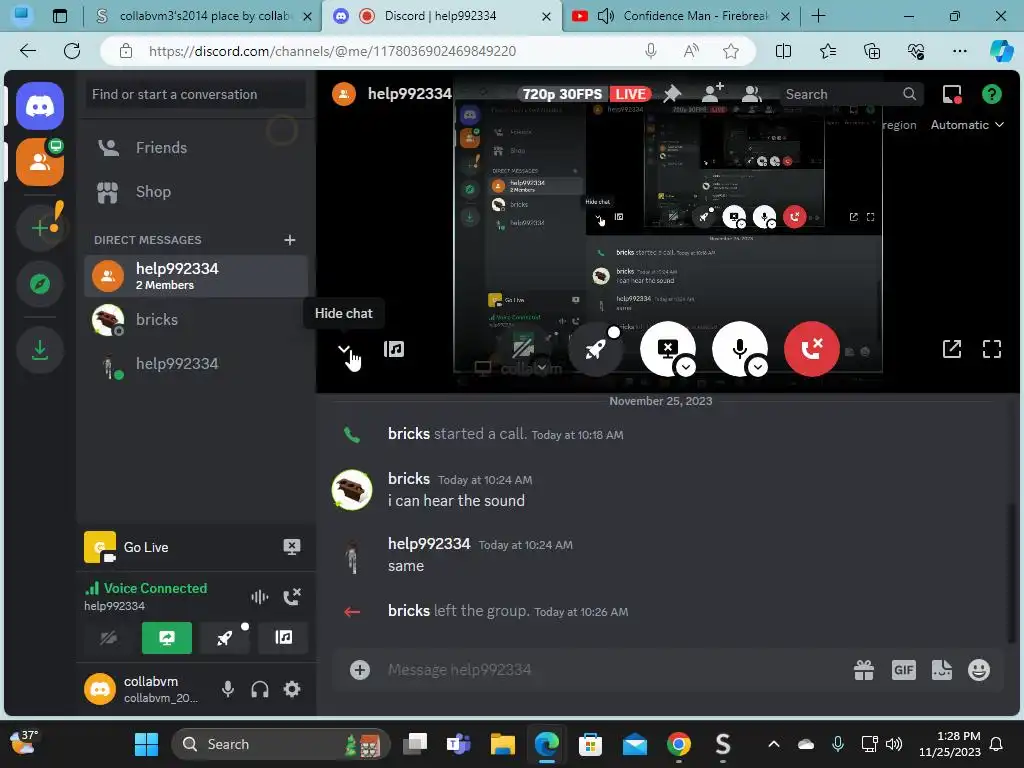Disconnect from voice in Voice Connected panel
Image resolution: width=1024 pixels, height=768 pixels.
click(x=291, y=596)
